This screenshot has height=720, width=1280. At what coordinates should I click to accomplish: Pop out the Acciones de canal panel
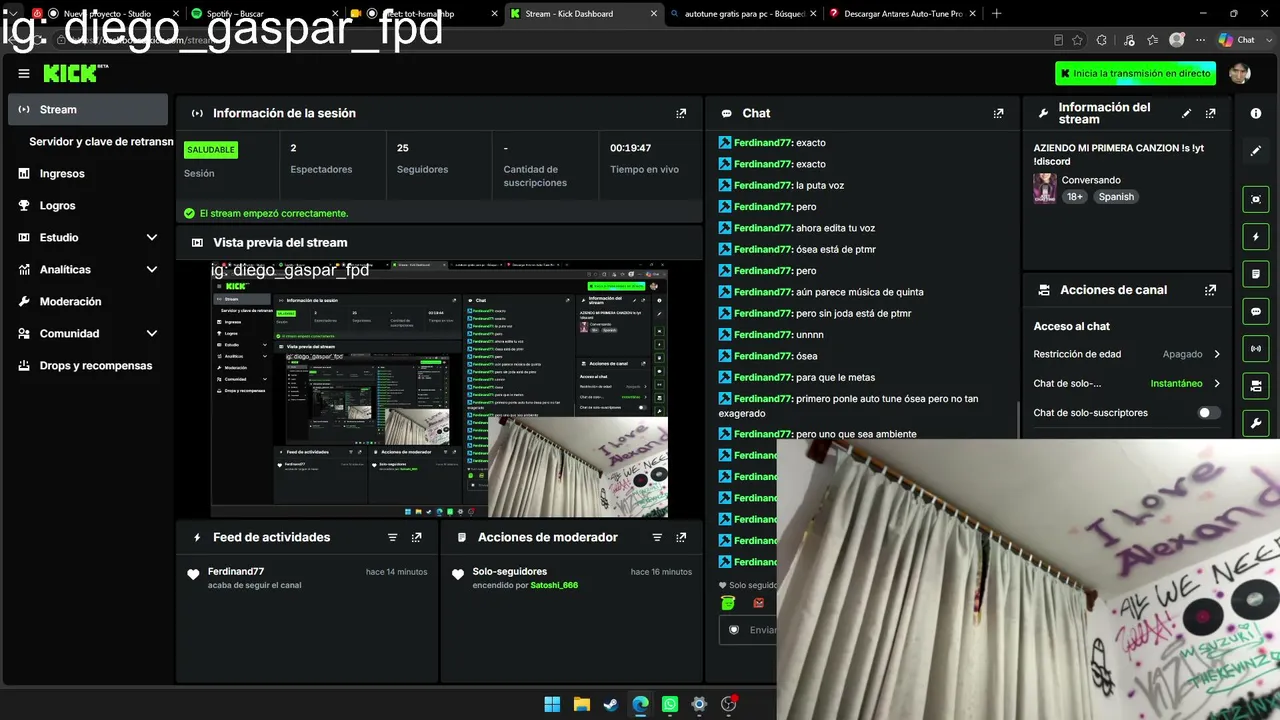[x=1210, y=290]
